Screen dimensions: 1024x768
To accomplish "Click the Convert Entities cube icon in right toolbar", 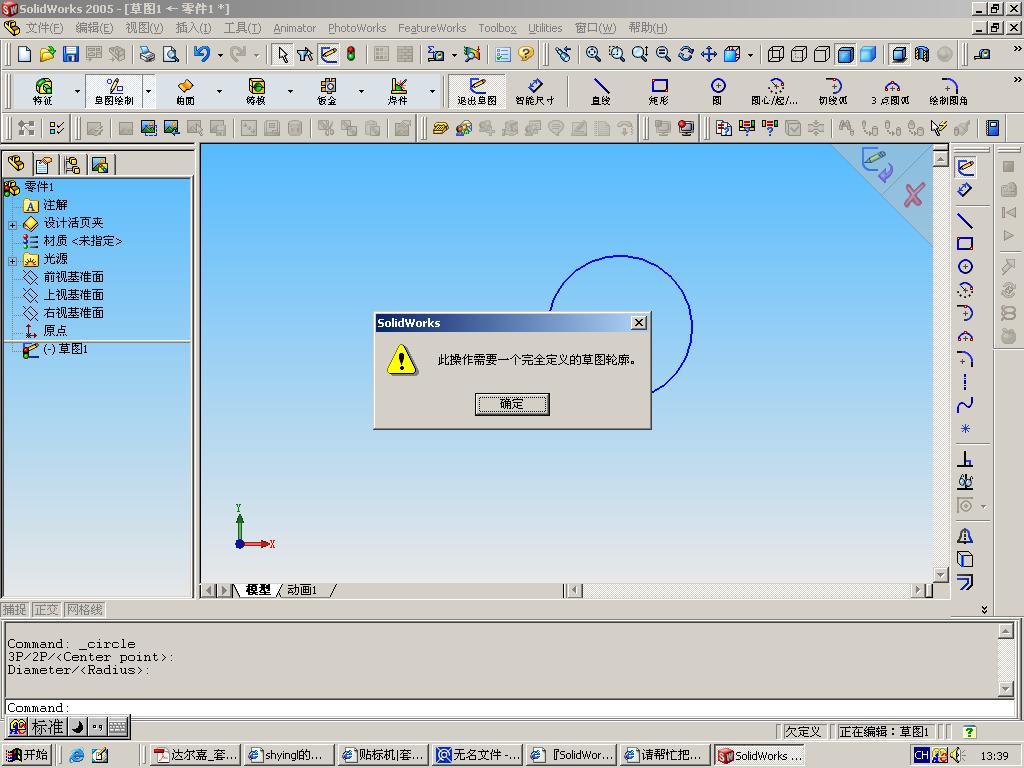I will pyautogui.click(x=965, y=559).
